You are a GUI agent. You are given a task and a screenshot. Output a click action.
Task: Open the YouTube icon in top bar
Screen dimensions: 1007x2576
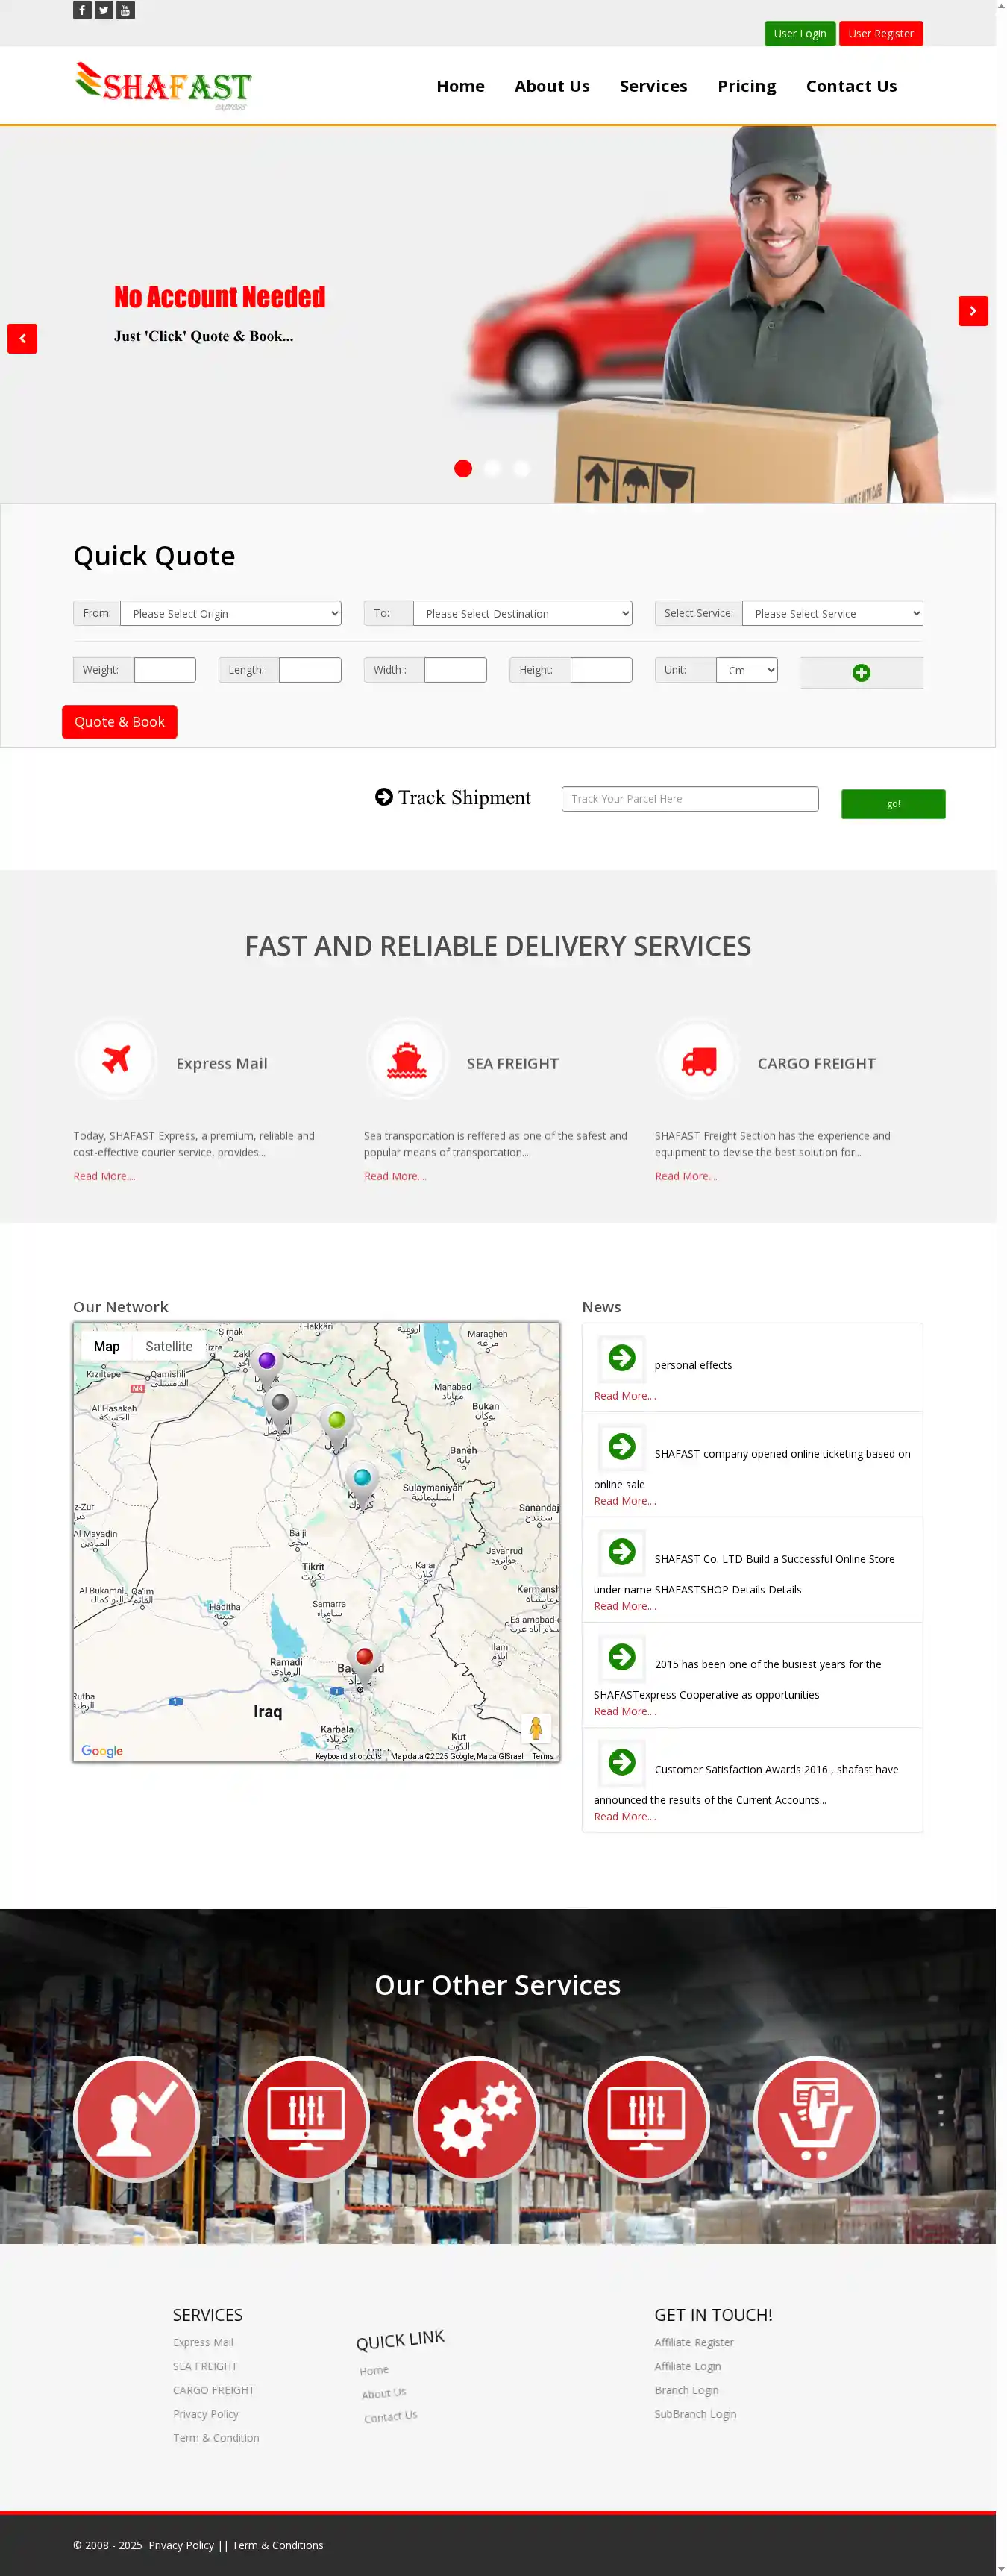125,10
